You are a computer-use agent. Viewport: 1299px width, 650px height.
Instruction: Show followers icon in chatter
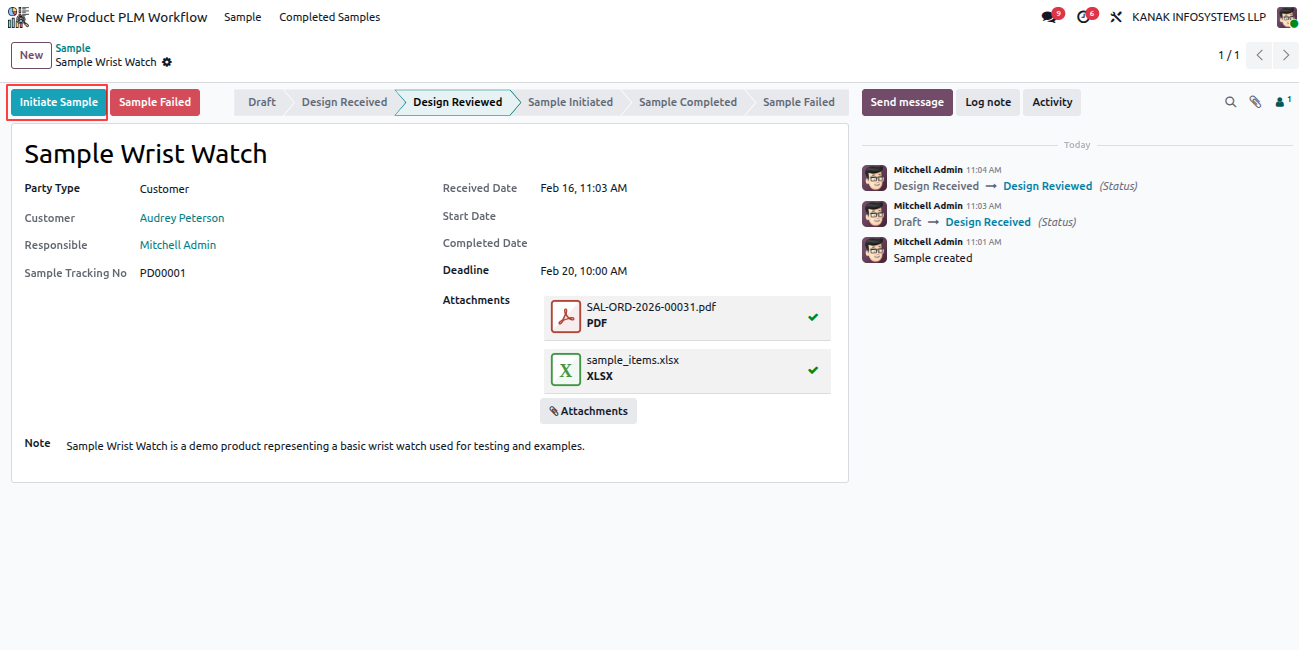pos(1282,102)
